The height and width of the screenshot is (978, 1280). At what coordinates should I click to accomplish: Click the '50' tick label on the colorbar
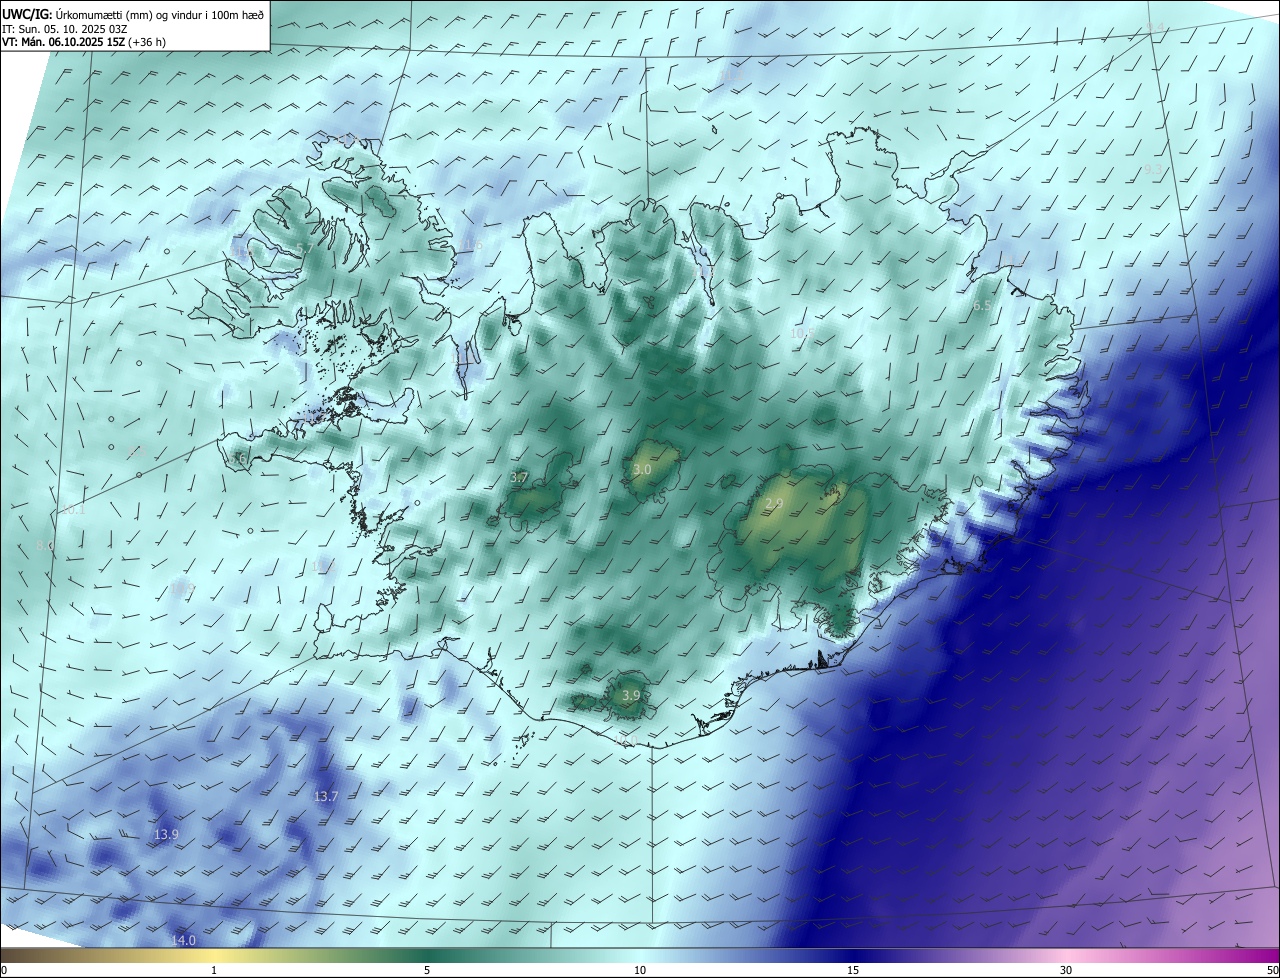click(1272, 970)
